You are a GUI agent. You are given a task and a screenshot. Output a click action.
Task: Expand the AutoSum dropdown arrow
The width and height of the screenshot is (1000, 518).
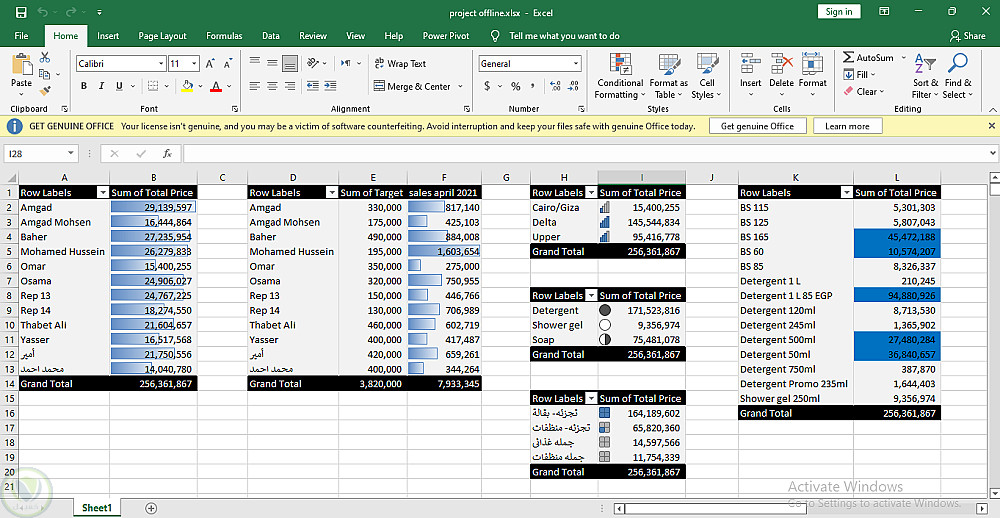[x=903, y=58]
